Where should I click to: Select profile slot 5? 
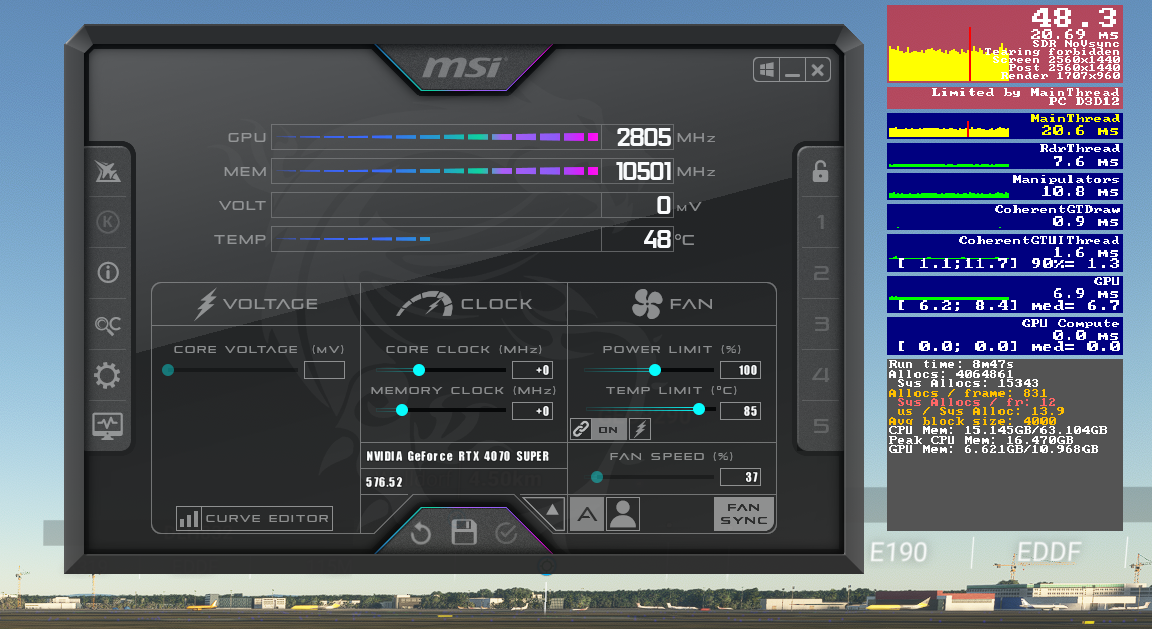tap(821, 425)
